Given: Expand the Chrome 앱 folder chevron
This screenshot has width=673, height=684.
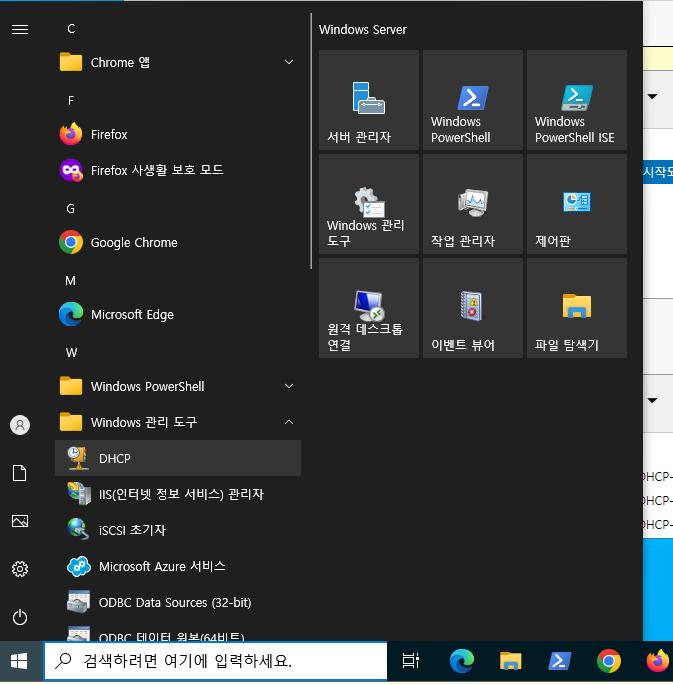Looking at the screenshot, I should [x=289, y=62].
